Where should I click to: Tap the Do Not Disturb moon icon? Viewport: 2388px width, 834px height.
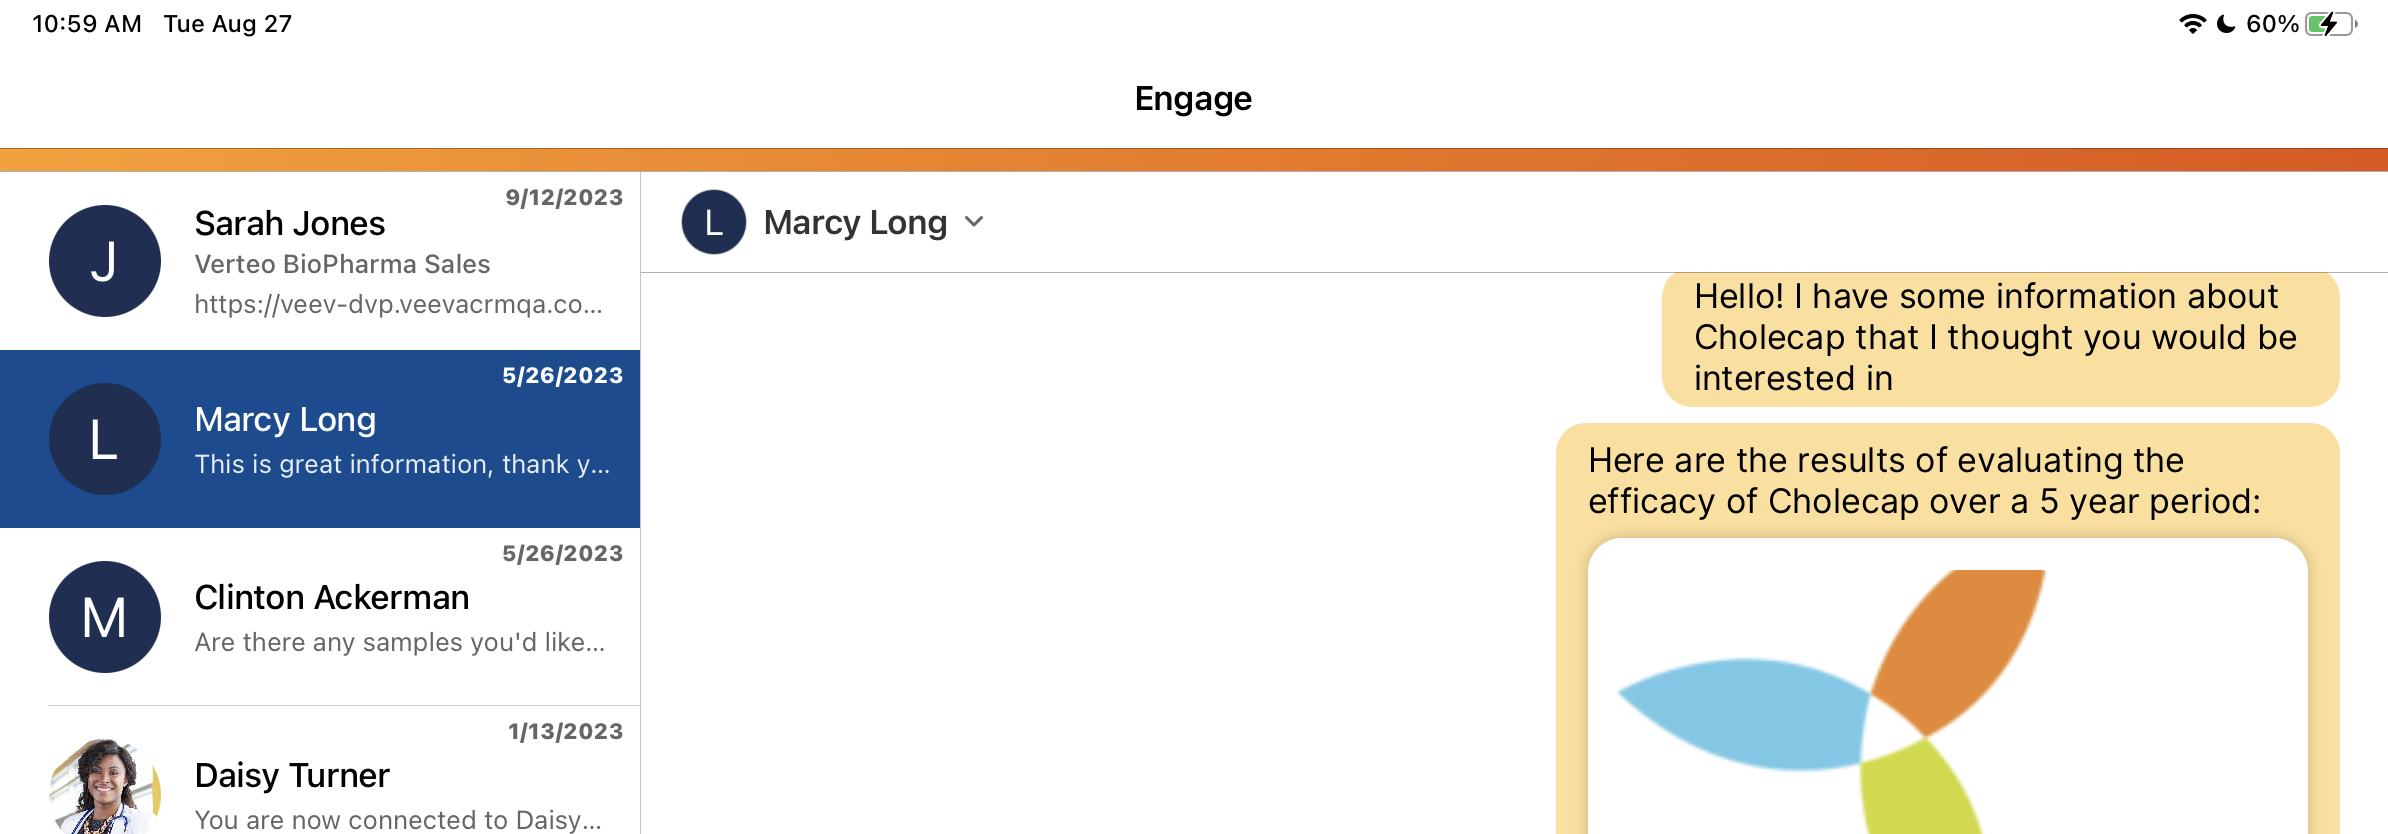click(2225, 24)
